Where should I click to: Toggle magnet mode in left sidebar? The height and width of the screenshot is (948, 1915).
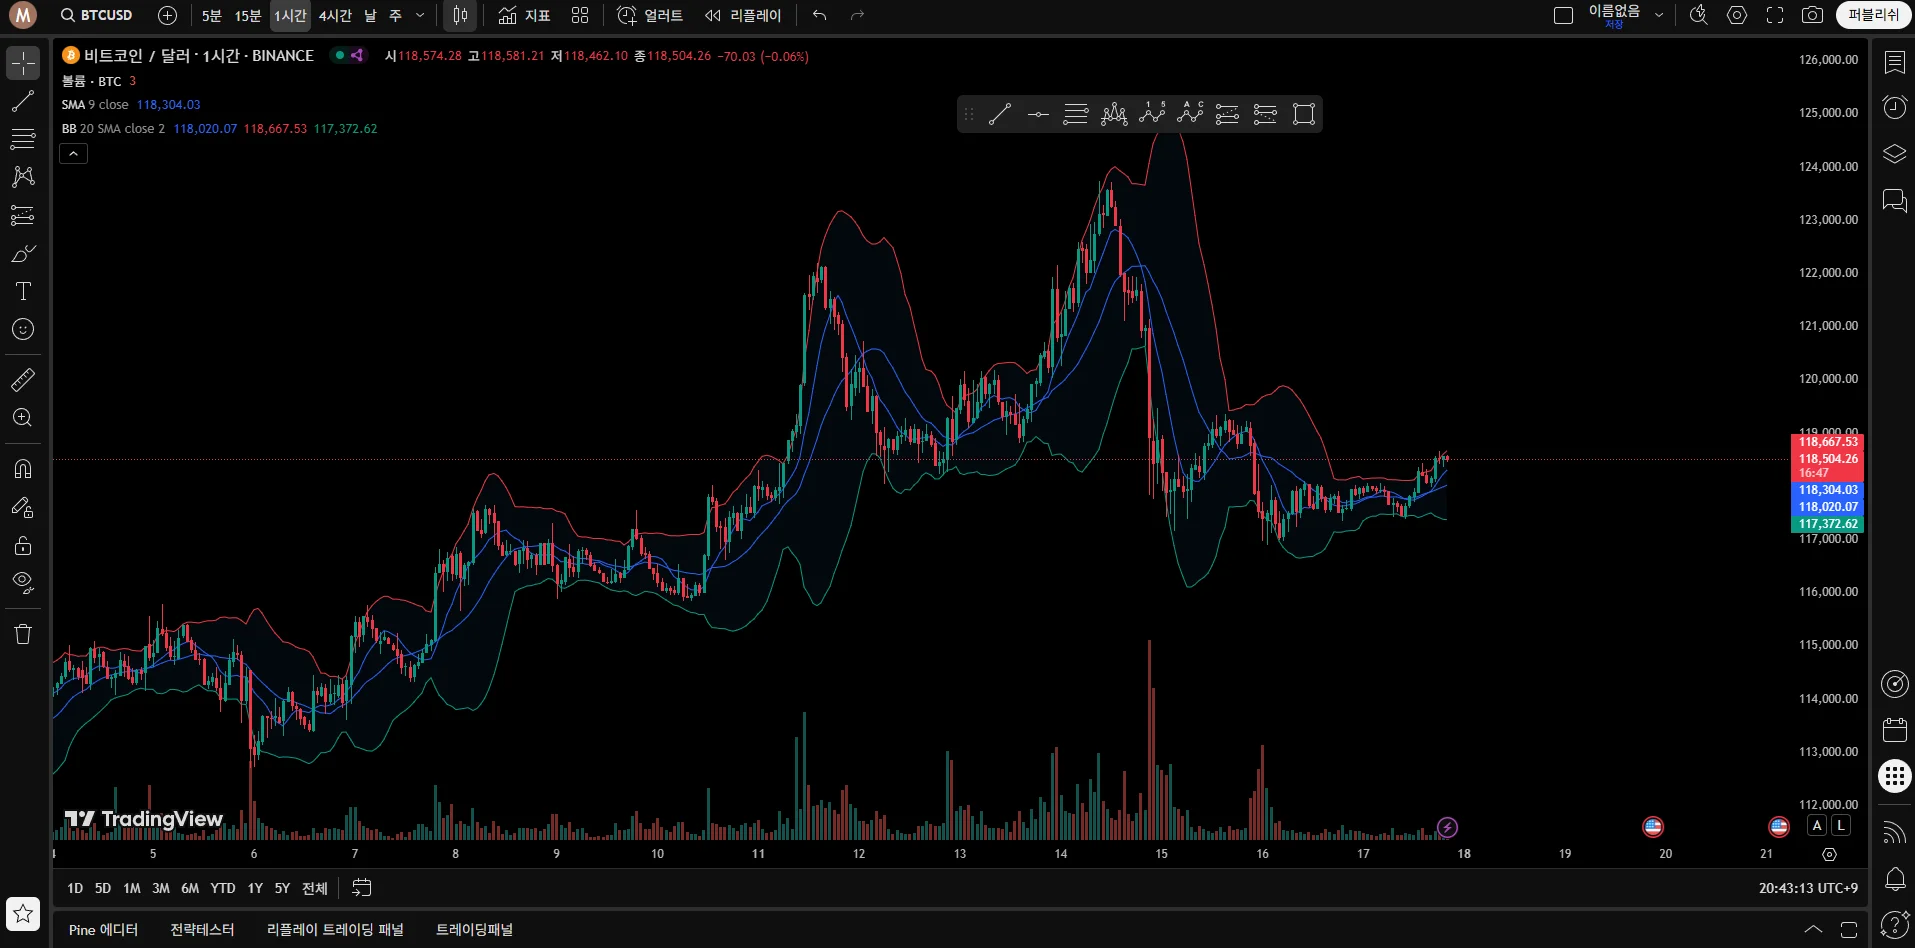coord(23,469)
